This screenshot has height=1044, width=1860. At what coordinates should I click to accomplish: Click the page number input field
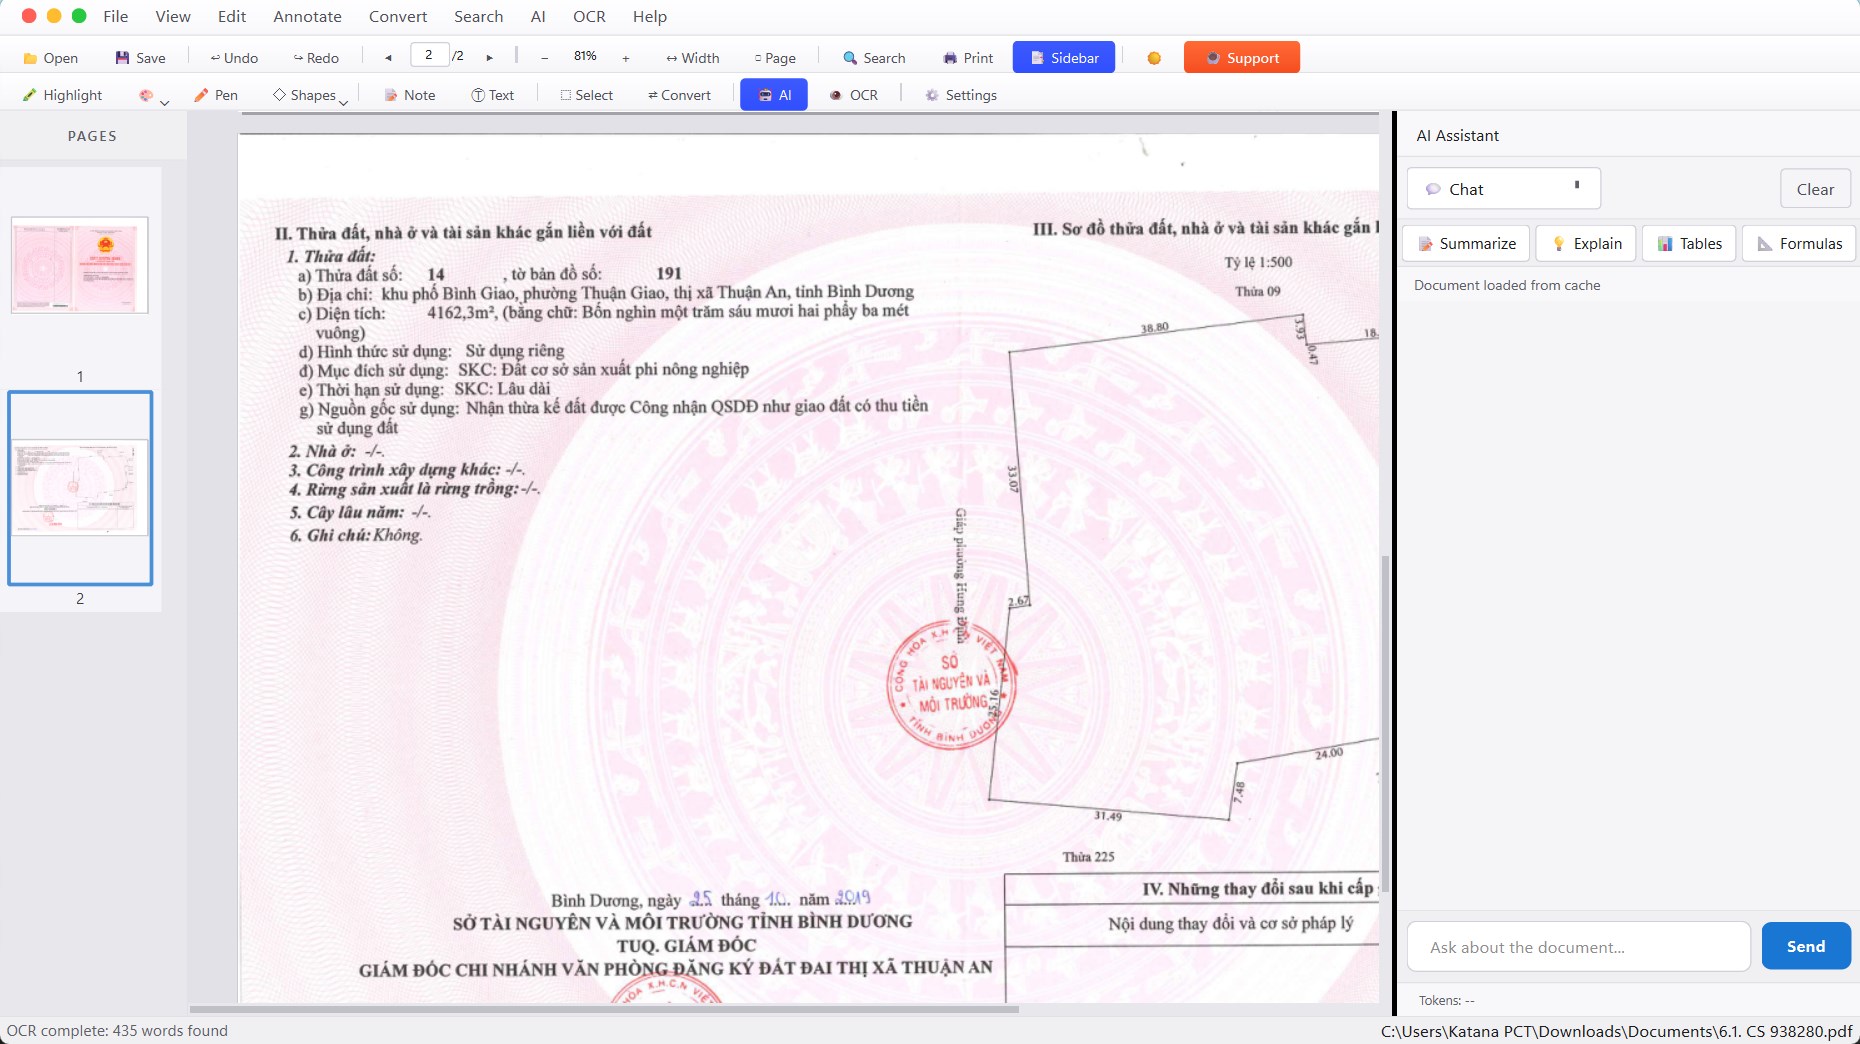(x=429, y=55)
